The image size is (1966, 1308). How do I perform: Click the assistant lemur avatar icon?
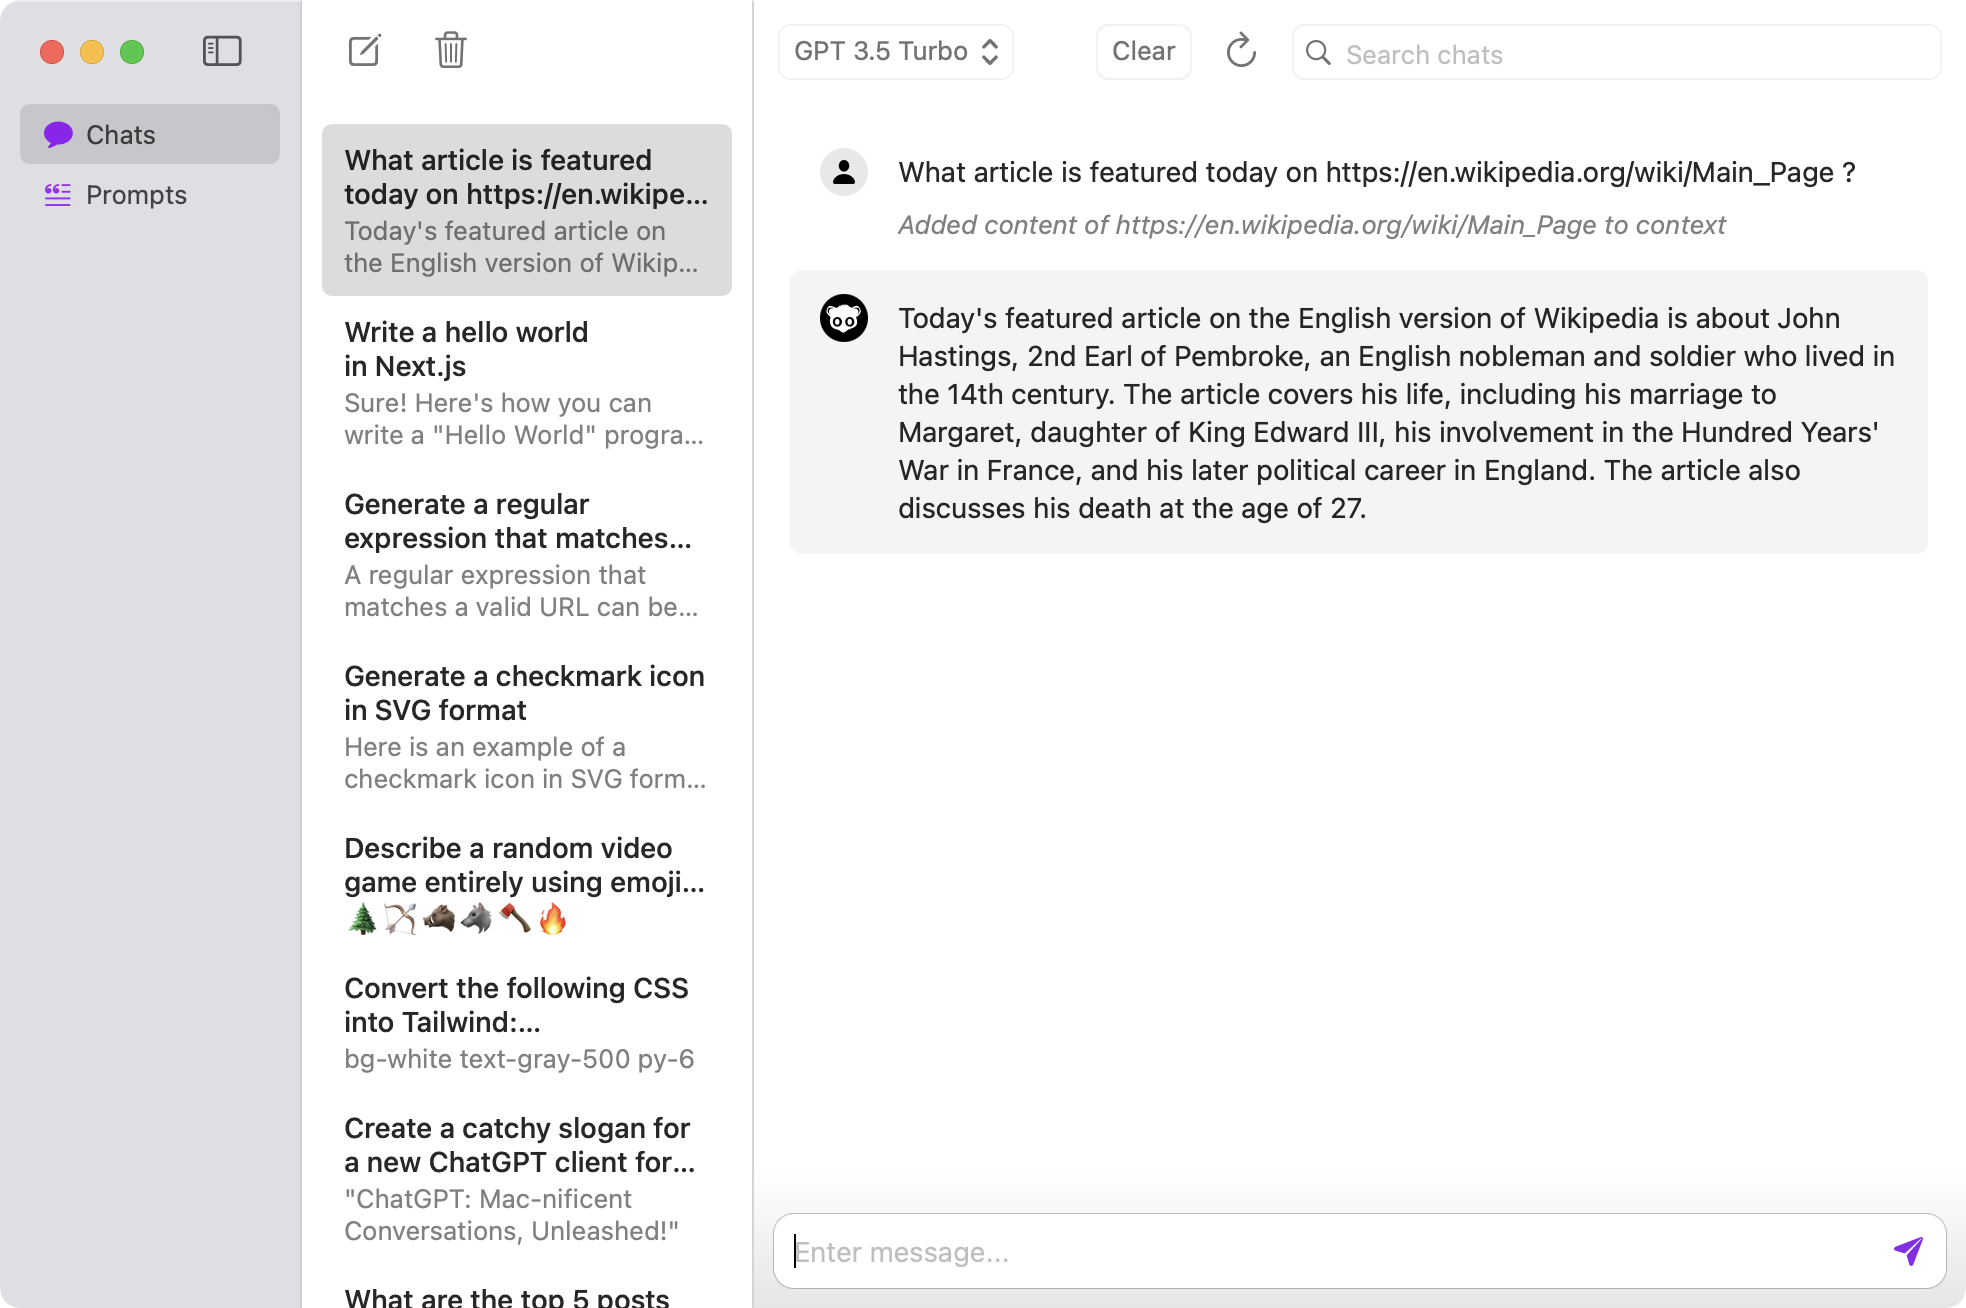843,319
